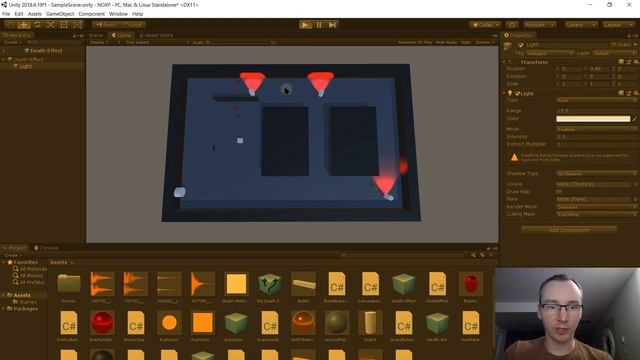Select Assets folder in Project tree
This screenshot has width=640, height=360.
tap(22, 295)
